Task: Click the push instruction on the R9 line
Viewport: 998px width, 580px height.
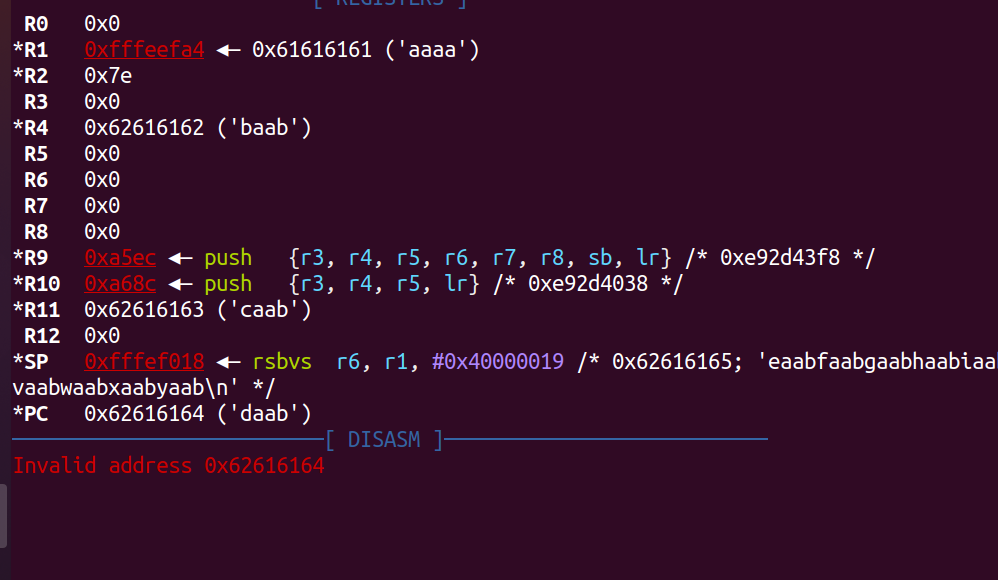Action: click(x=228, y=258)
